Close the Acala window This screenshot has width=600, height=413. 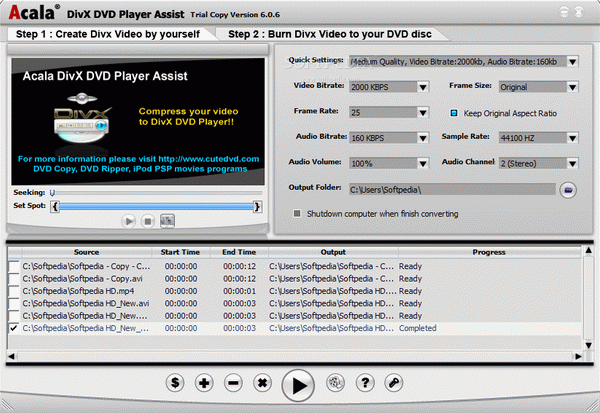coord(579,12)
